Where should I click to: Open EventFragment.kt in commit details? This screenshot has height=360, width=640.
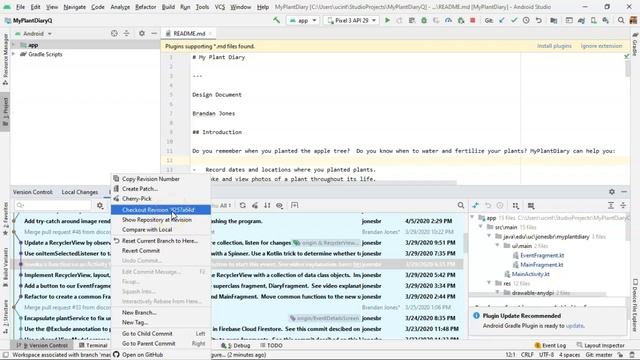542,255
